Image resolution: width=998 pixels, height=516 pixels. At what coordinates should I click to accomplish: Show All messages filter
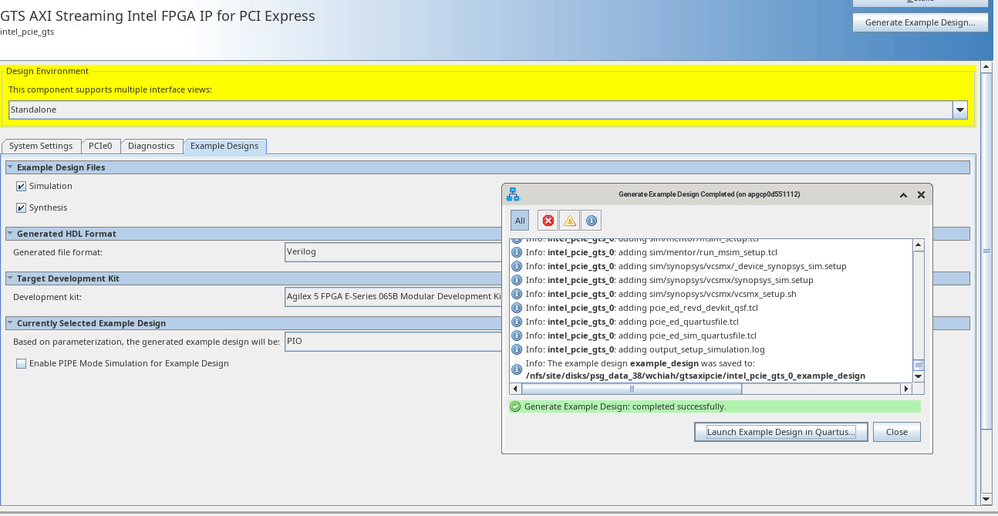520,221
